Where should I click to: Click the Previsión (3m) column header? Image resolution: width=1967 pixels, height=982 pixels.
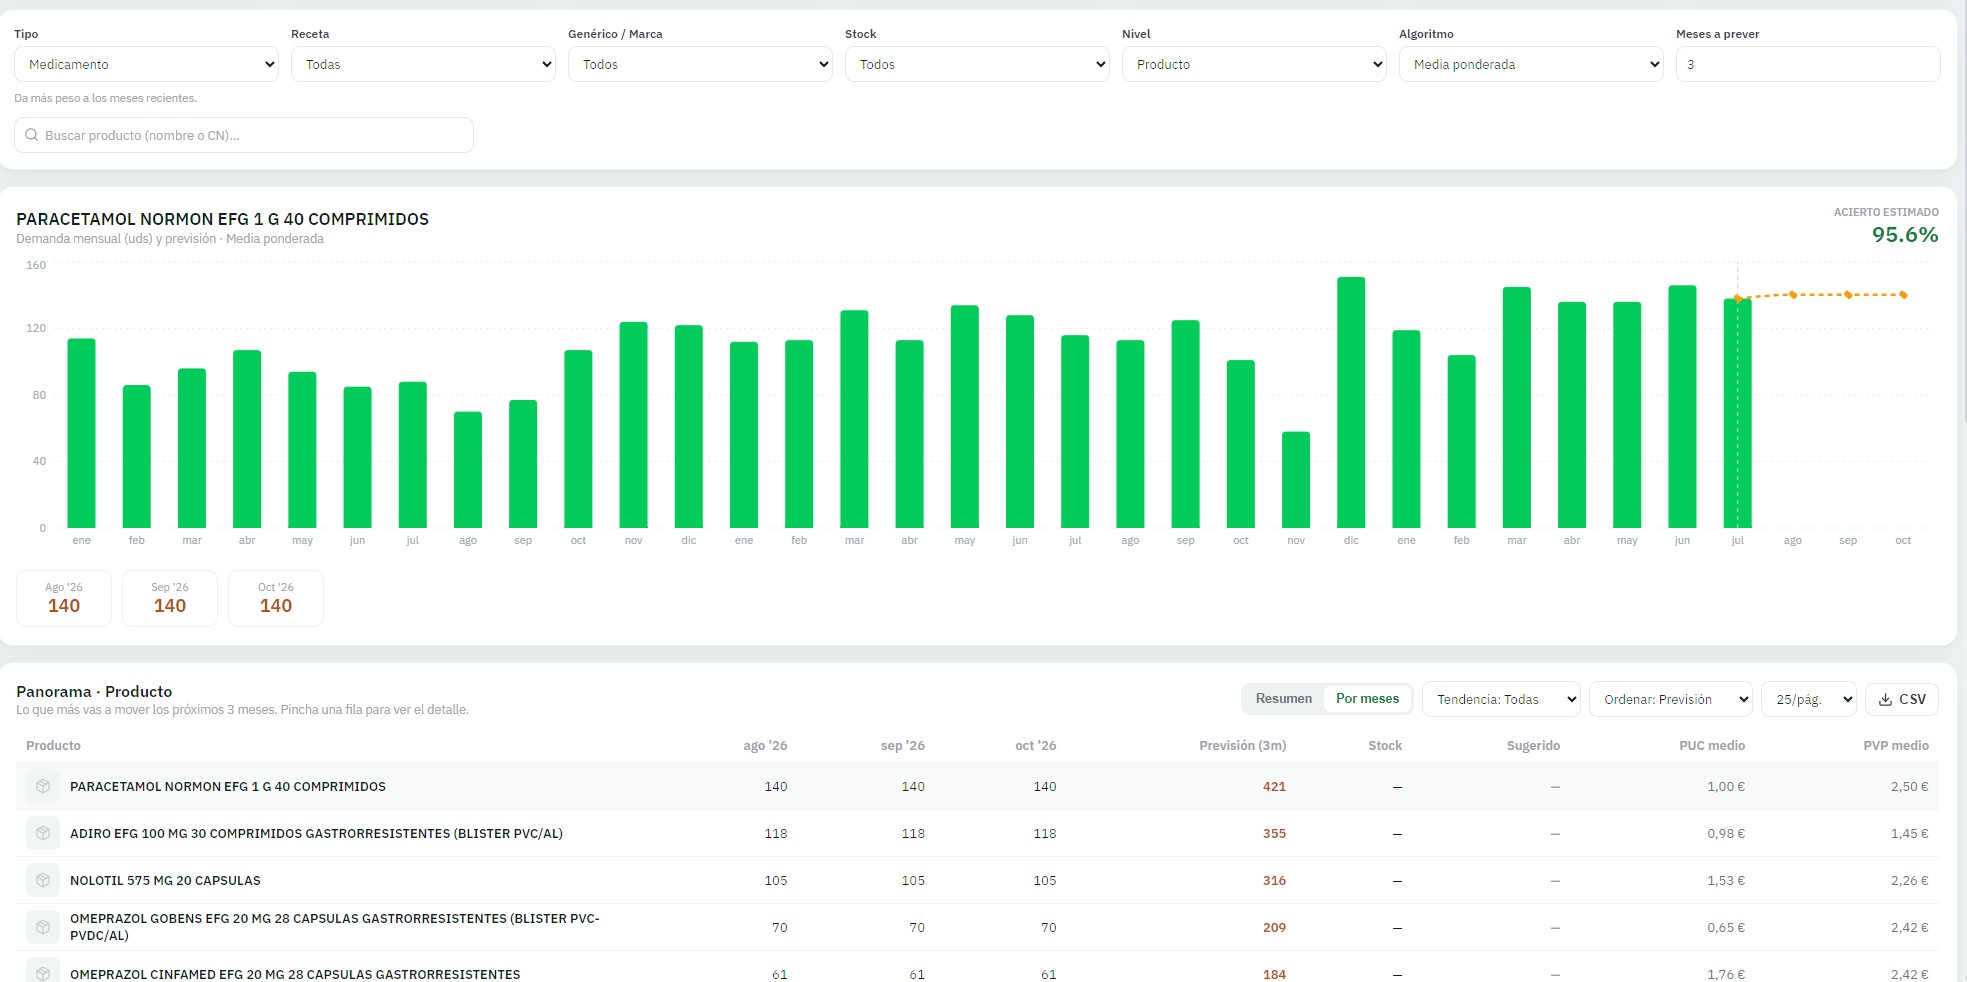[x=1242, y=746]
